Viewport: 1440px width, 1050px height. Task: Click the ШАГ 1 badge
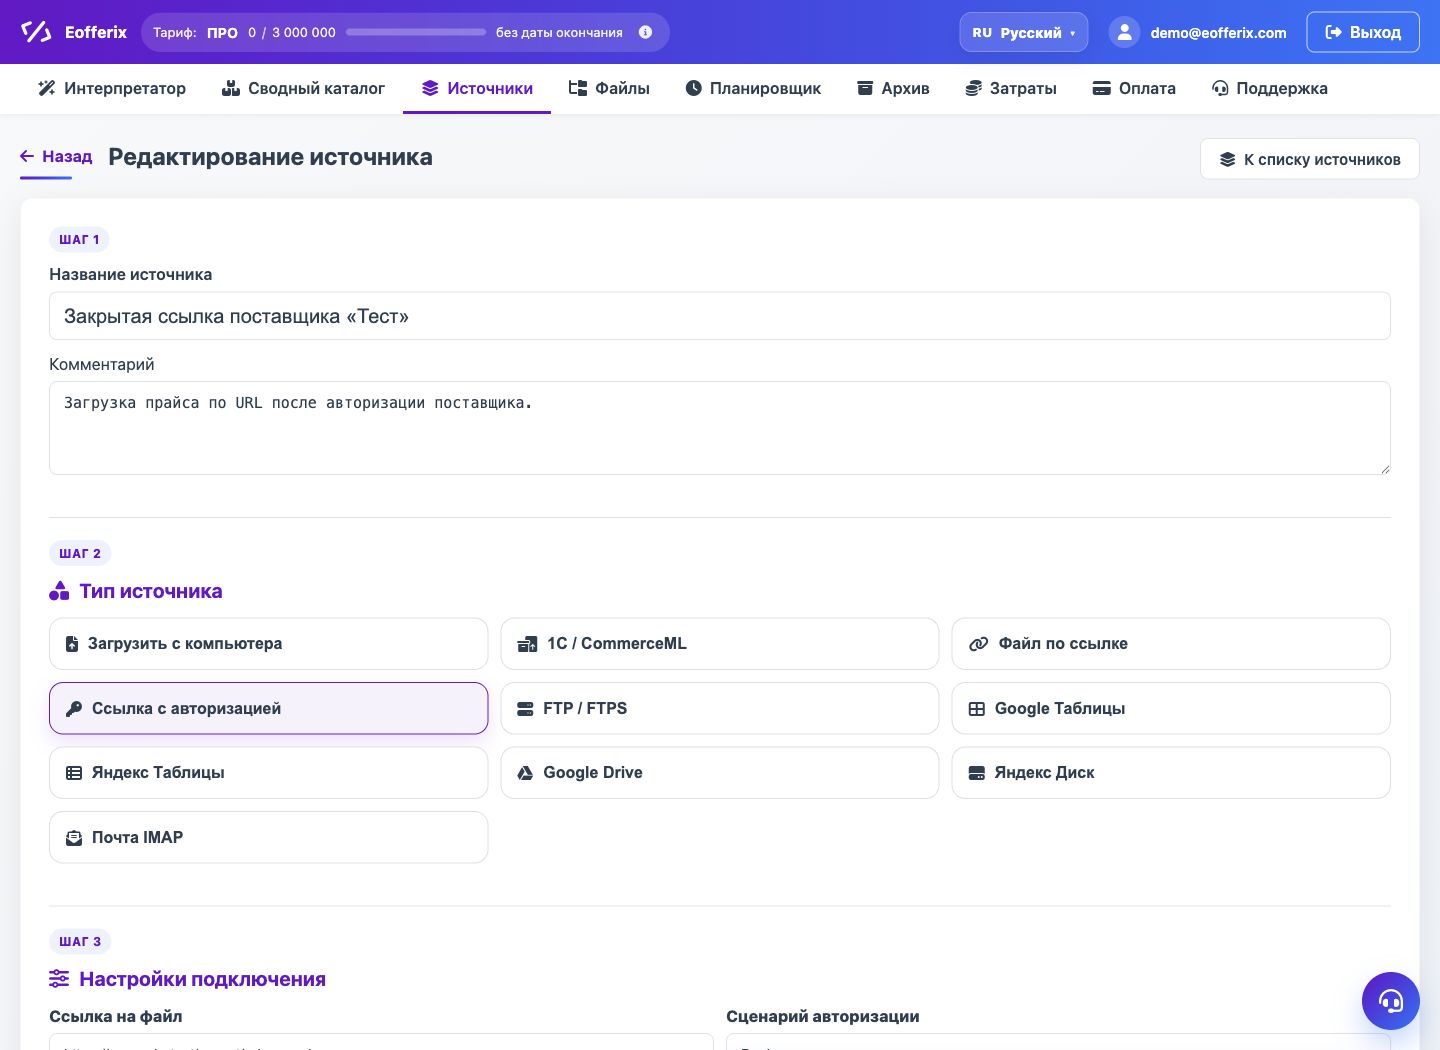(x=79, y=240)
